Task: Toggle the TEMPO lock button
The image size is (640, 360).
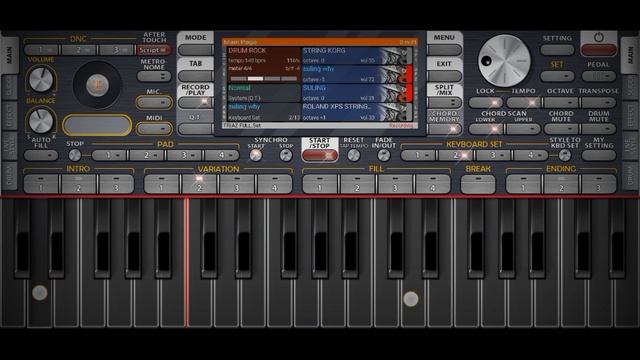Action: click(x=523, y=102)
